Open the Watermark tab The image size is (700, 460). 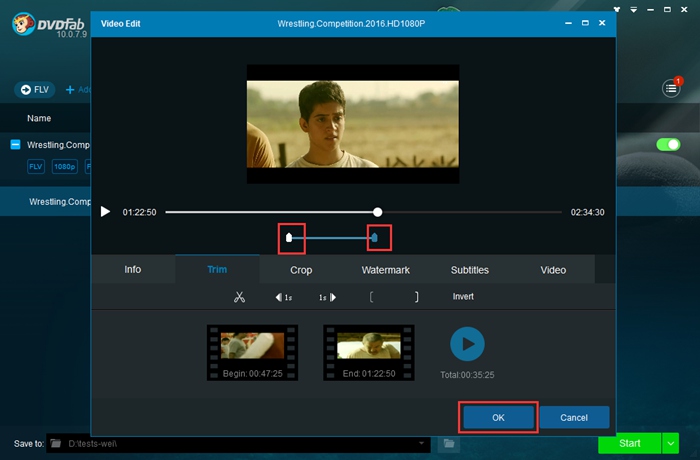click(386, 270)
